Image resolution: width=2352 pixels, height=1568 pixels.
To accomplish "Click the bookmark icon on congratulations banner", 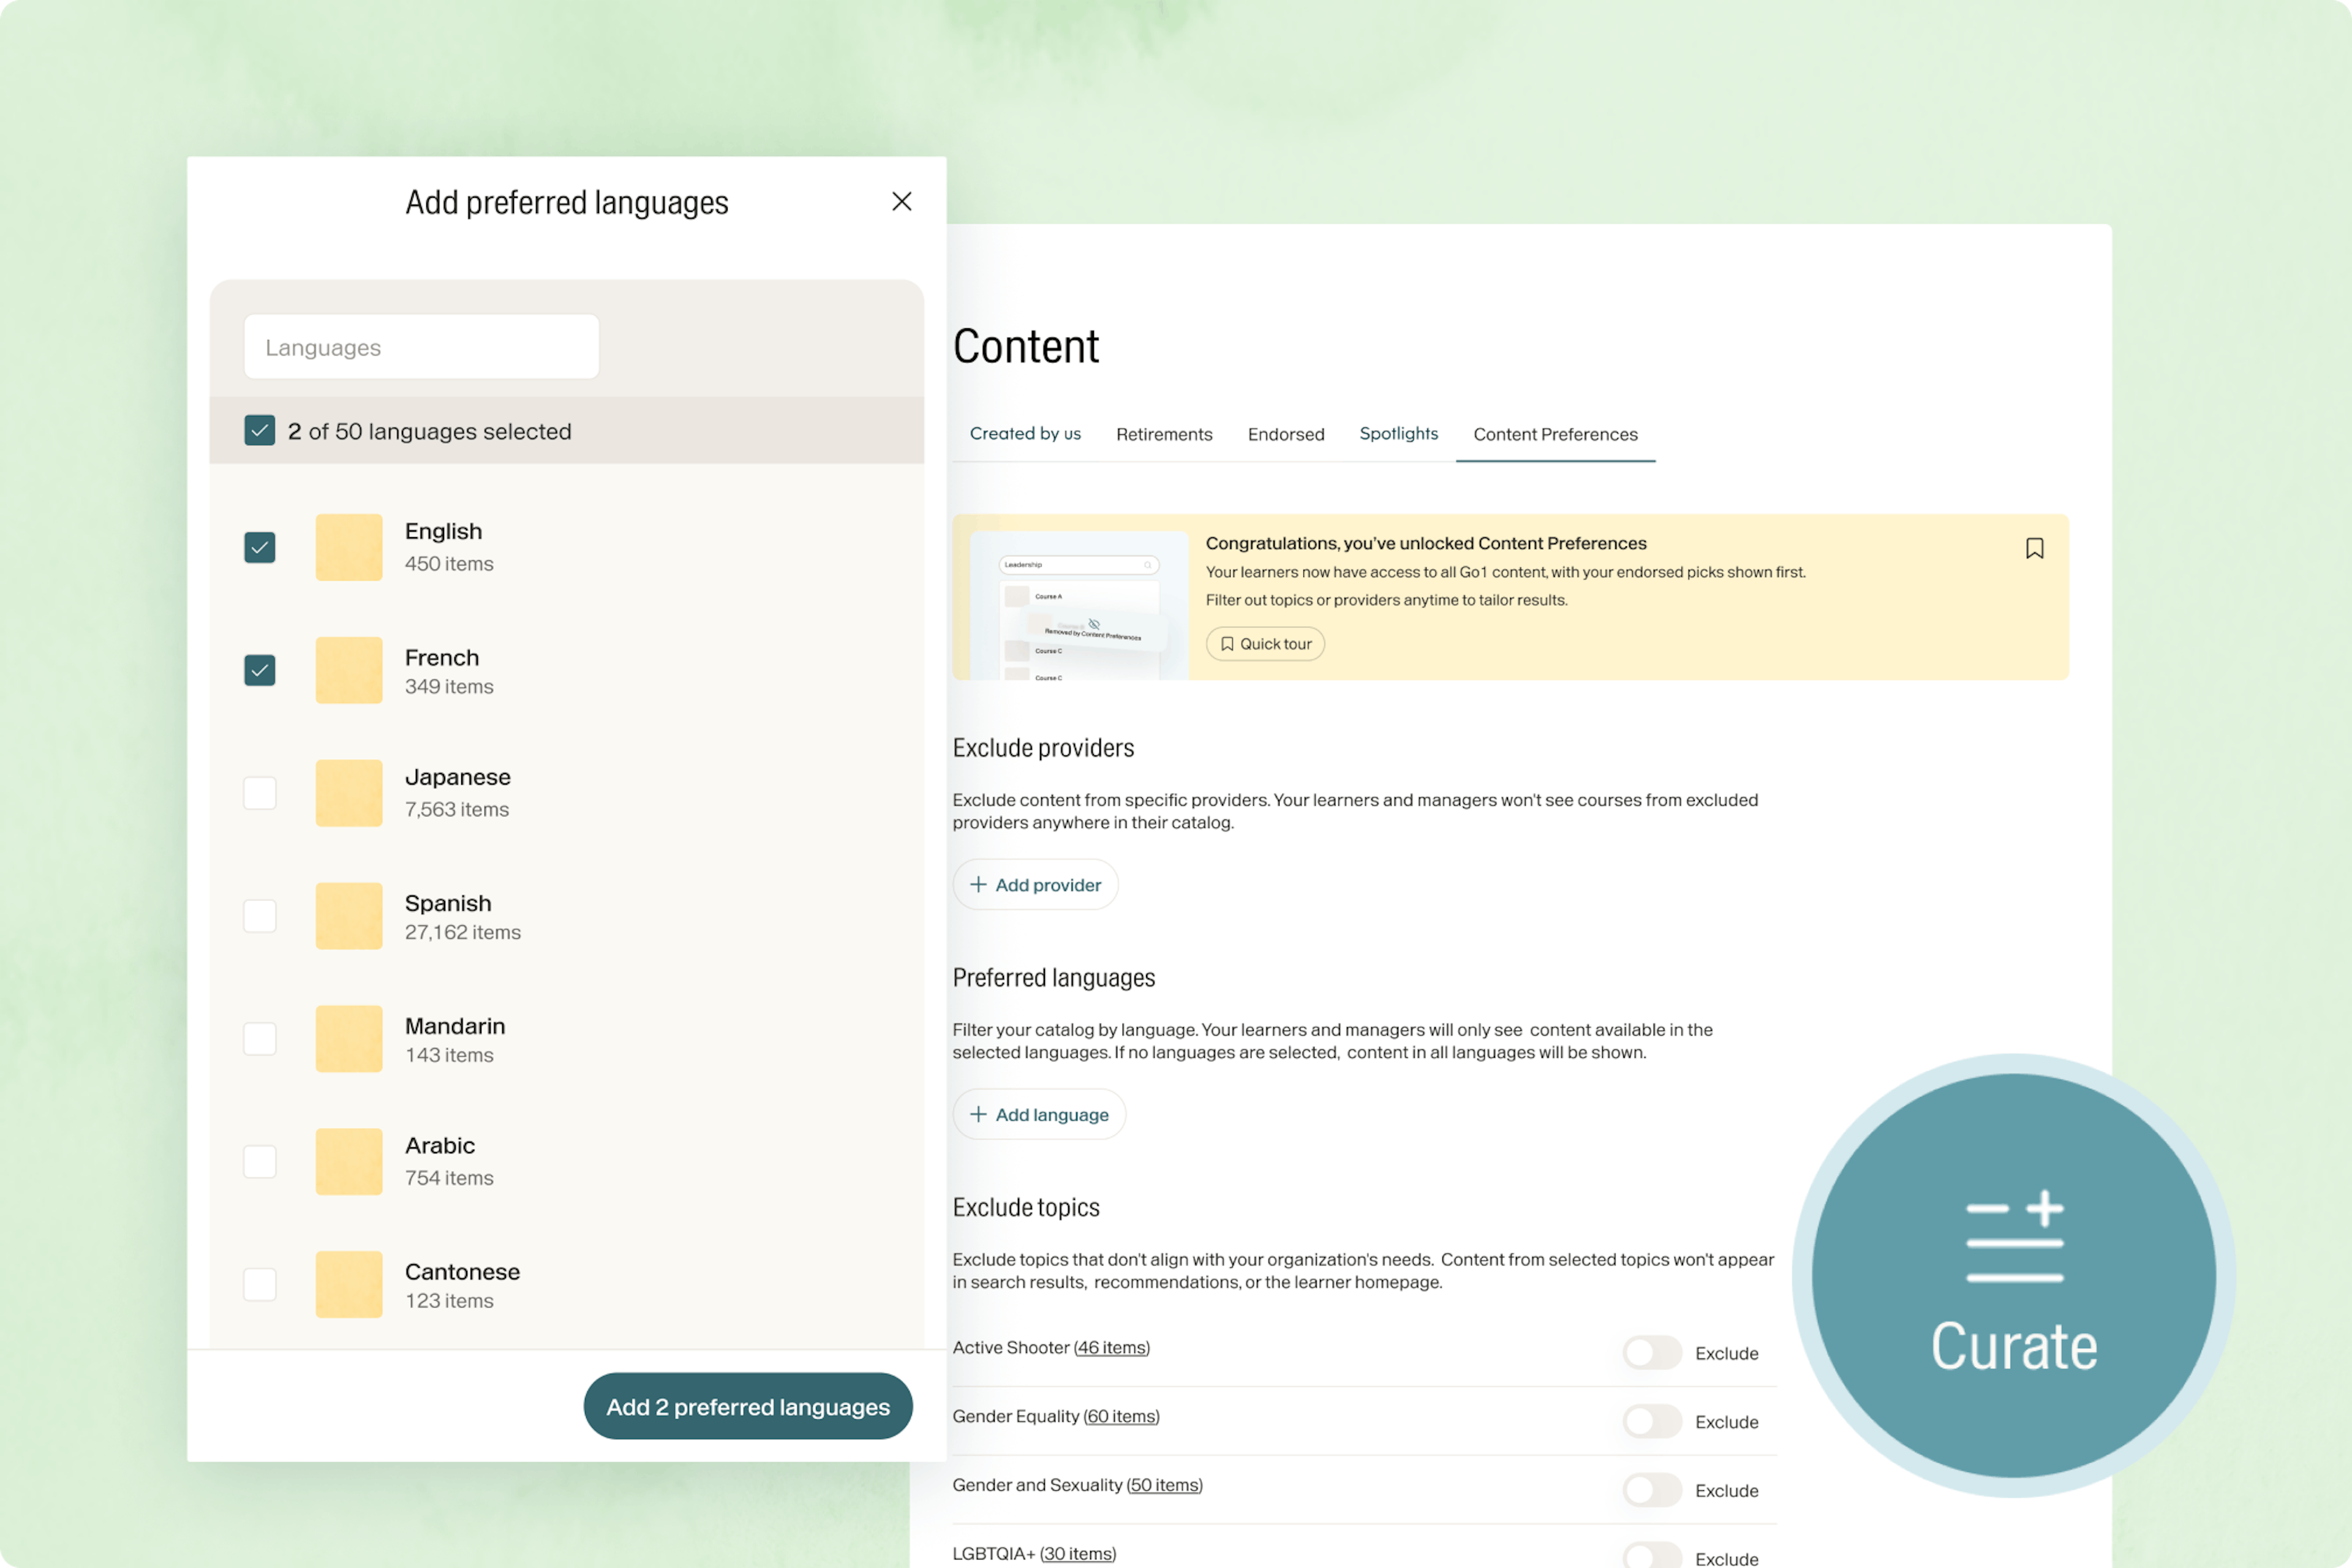I will point(2034,548).
